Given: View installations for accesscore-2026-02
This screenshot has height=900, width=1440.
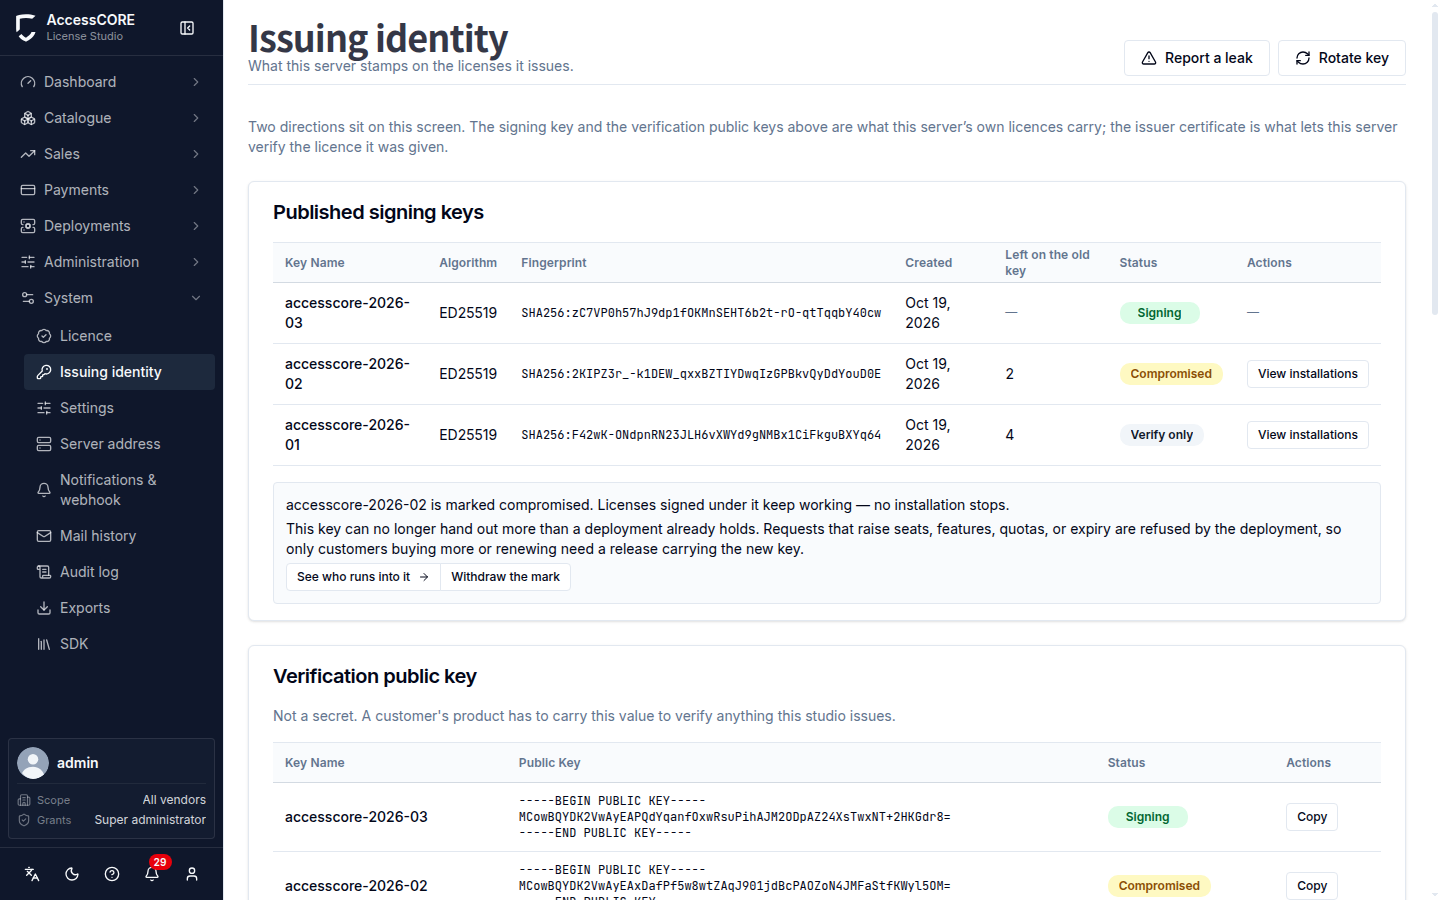Looking at the screenshot, I should [1308, 374].
